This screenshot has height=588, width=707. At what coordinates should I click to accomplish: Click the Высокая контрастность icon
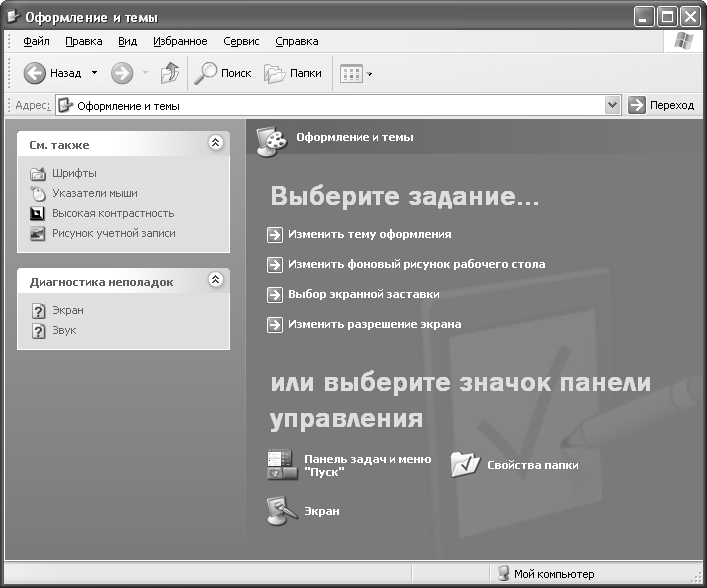point(37,213)
